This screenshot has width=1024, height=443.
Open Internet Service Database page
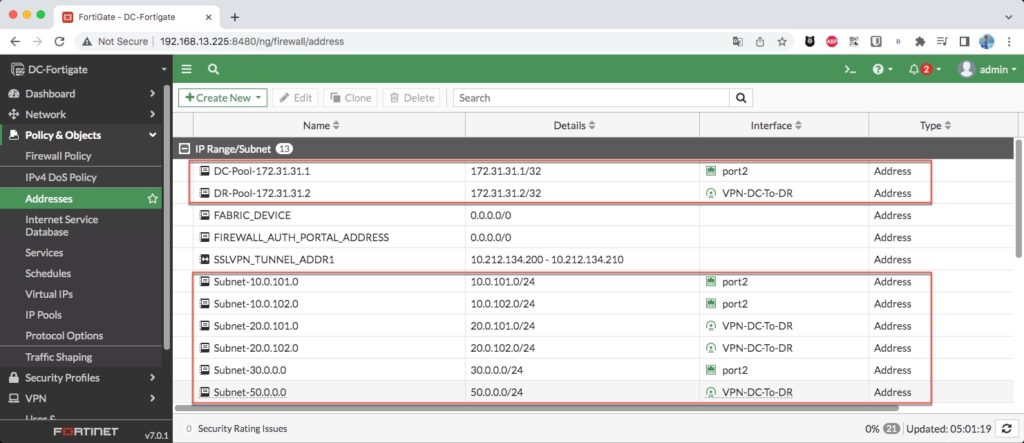[x=61, y=225]
